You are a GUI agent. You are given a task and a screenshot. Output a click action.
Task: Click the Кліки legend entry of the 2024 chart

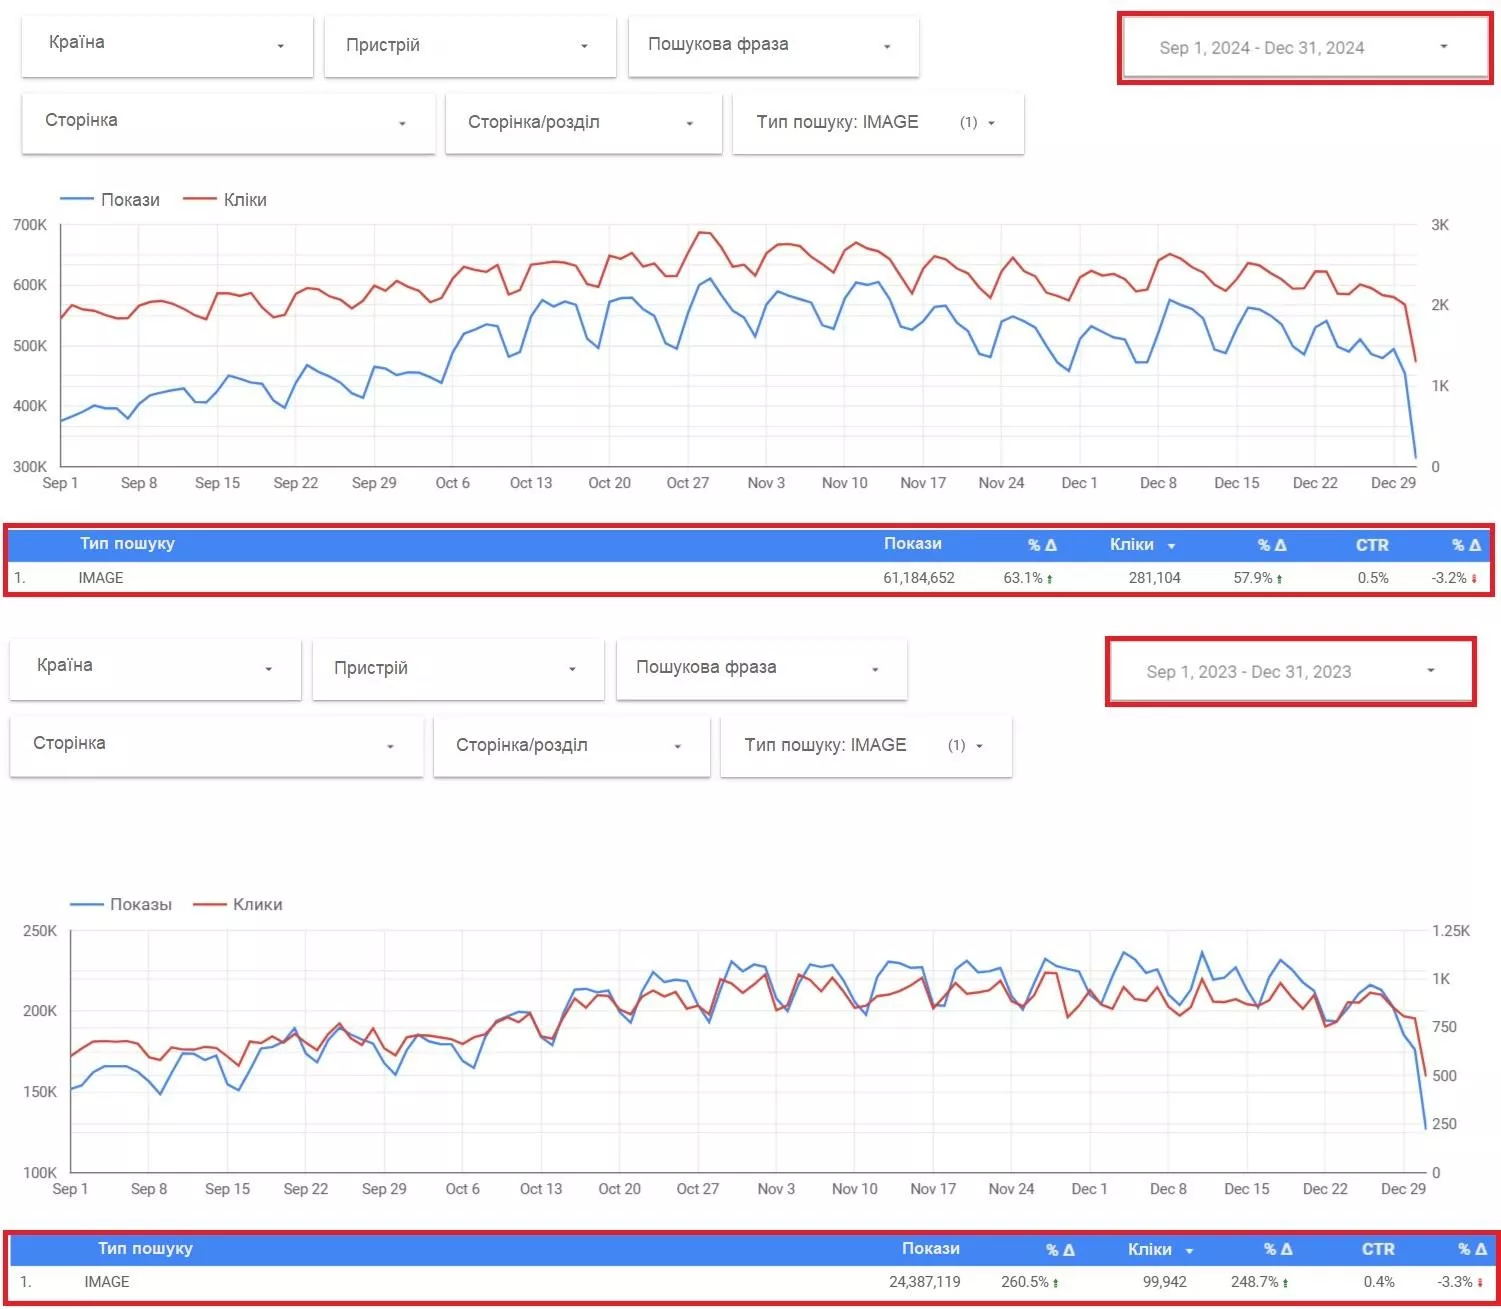(x=225, y=200)
